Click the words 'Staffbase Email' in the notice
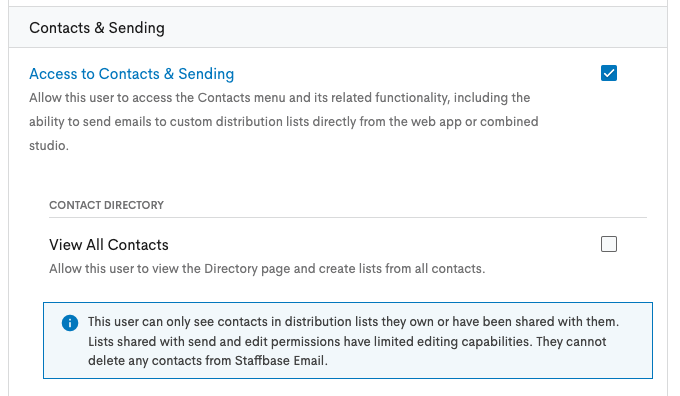Image resolution: width=680 pixels, height=396 pixels. (280, 360)
